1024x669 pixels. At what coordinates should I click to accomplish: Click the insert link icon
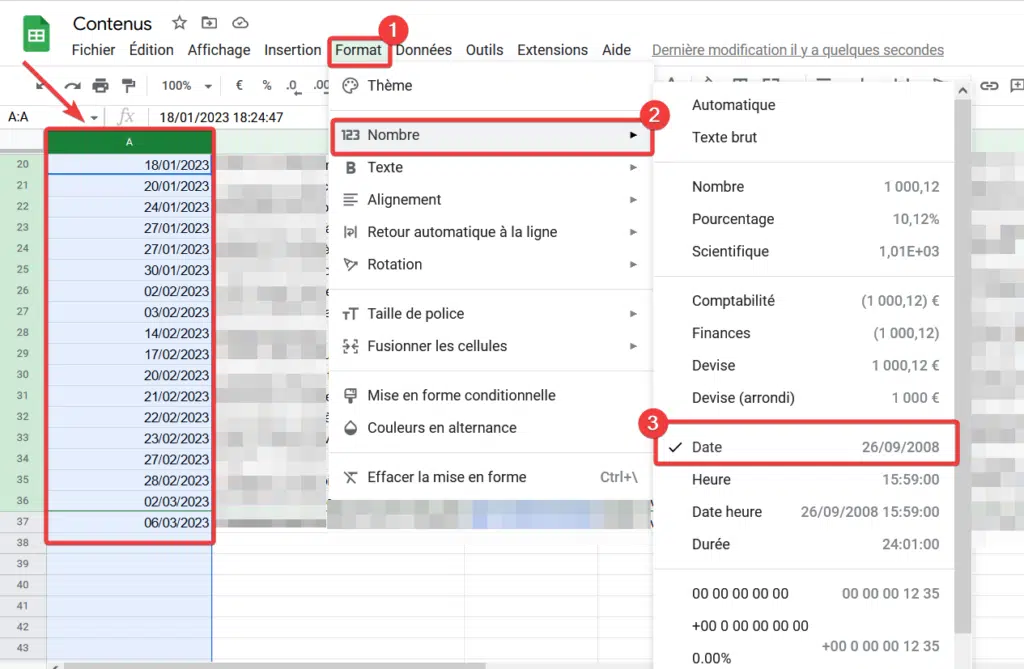click(989, 86)
